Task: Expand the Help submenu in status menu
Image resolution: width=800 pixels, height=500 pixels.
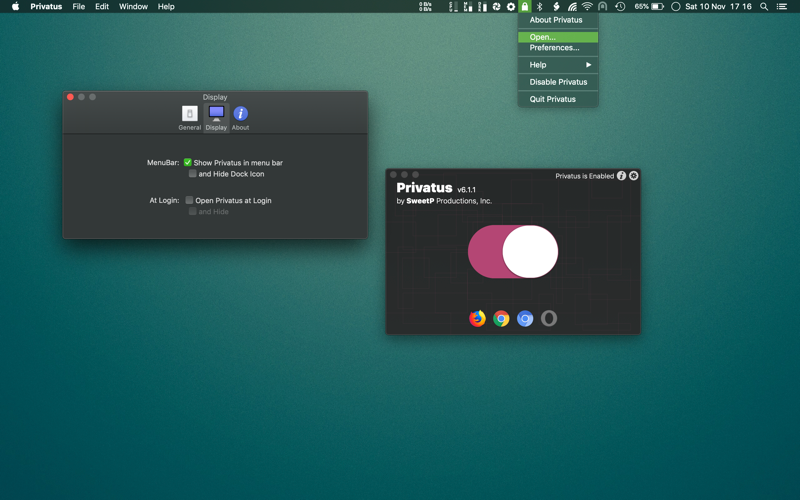Action: [558, 65]
